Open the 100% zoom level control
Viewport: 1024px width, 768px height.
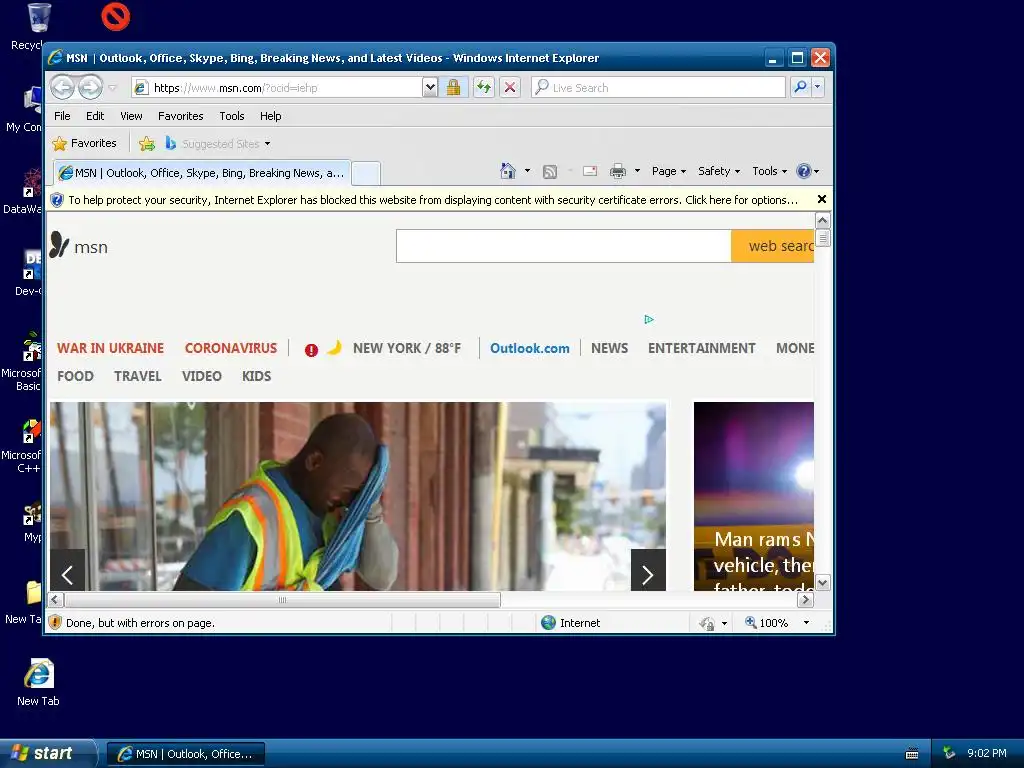pyautogui.click(x=777, y=622)
